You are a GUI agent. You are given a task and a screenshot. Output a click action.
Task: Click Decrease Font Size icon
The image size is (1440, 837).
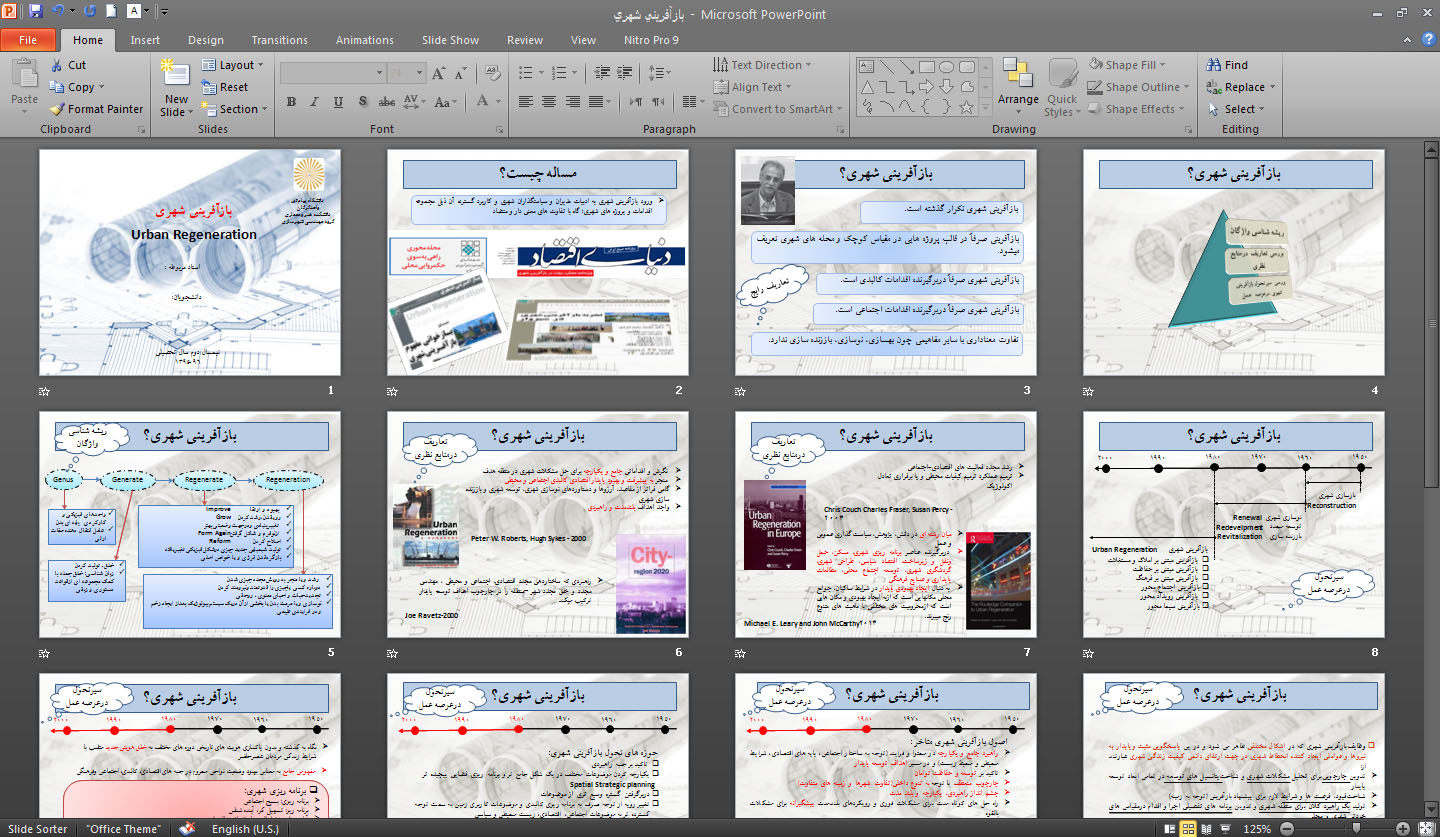tap(460, 73)
